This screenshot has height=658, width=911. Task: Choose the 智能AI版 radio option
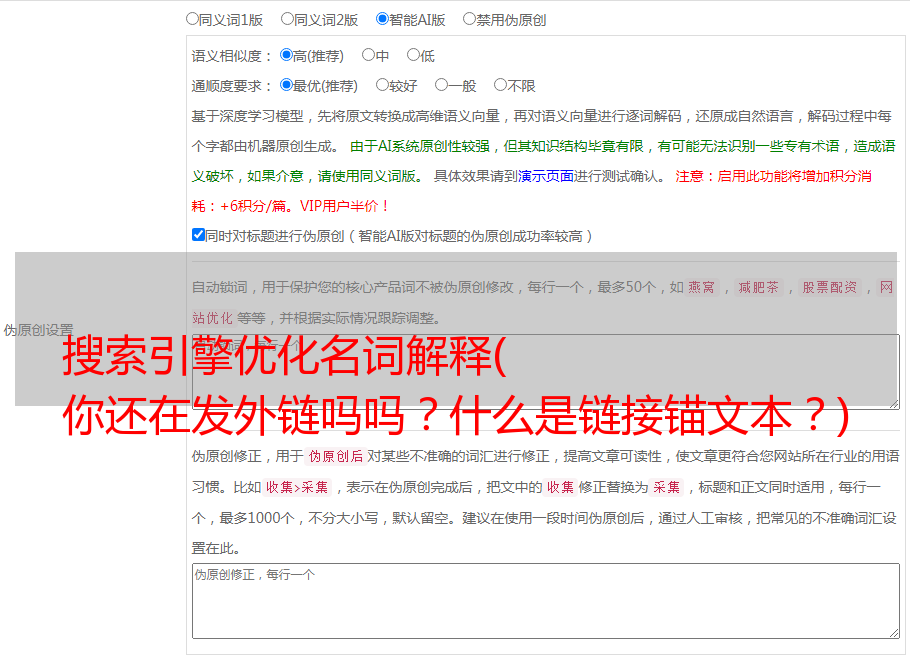(382, 19)
